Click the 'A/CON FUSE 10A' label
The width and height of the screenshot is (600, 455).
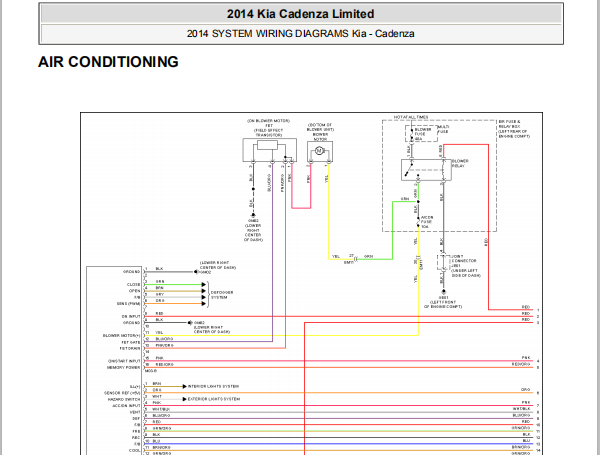point(427,222)
